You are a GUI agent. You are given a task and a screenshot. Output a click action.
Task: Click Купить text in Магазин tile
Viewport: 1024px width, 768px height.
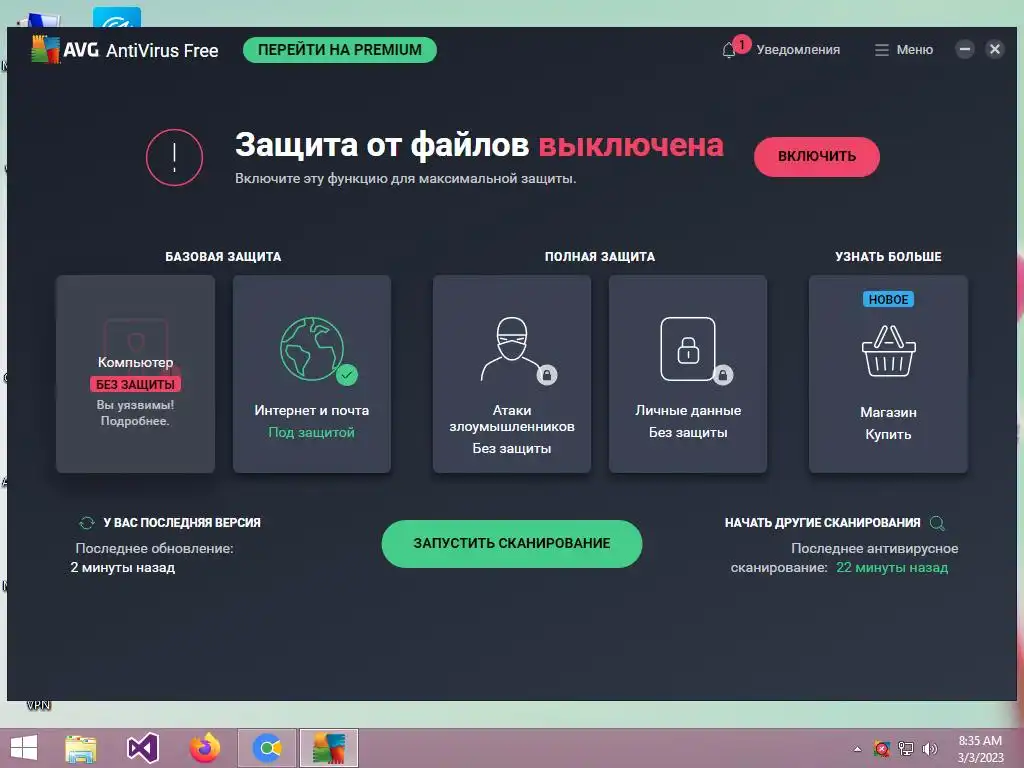coord(888,435)
